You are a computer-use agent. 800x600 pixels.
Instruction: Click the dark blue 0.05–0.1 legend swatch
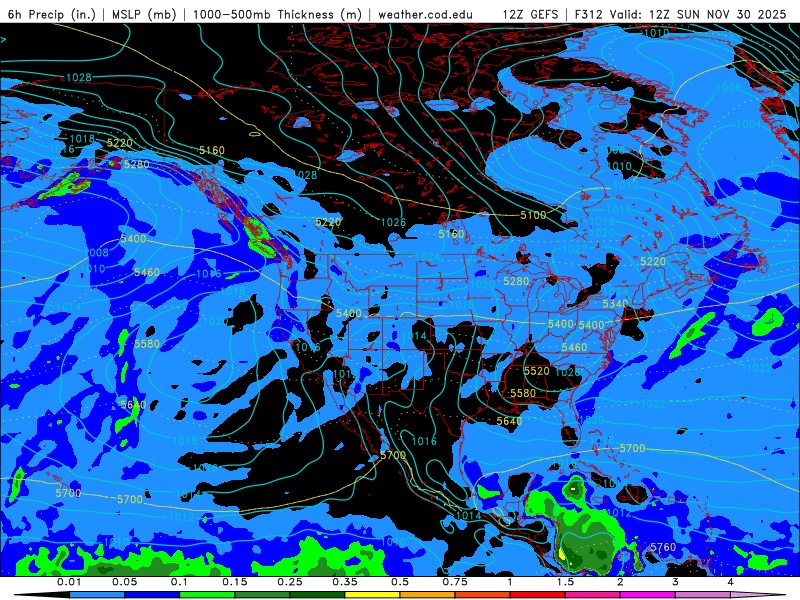pos(152,595)
